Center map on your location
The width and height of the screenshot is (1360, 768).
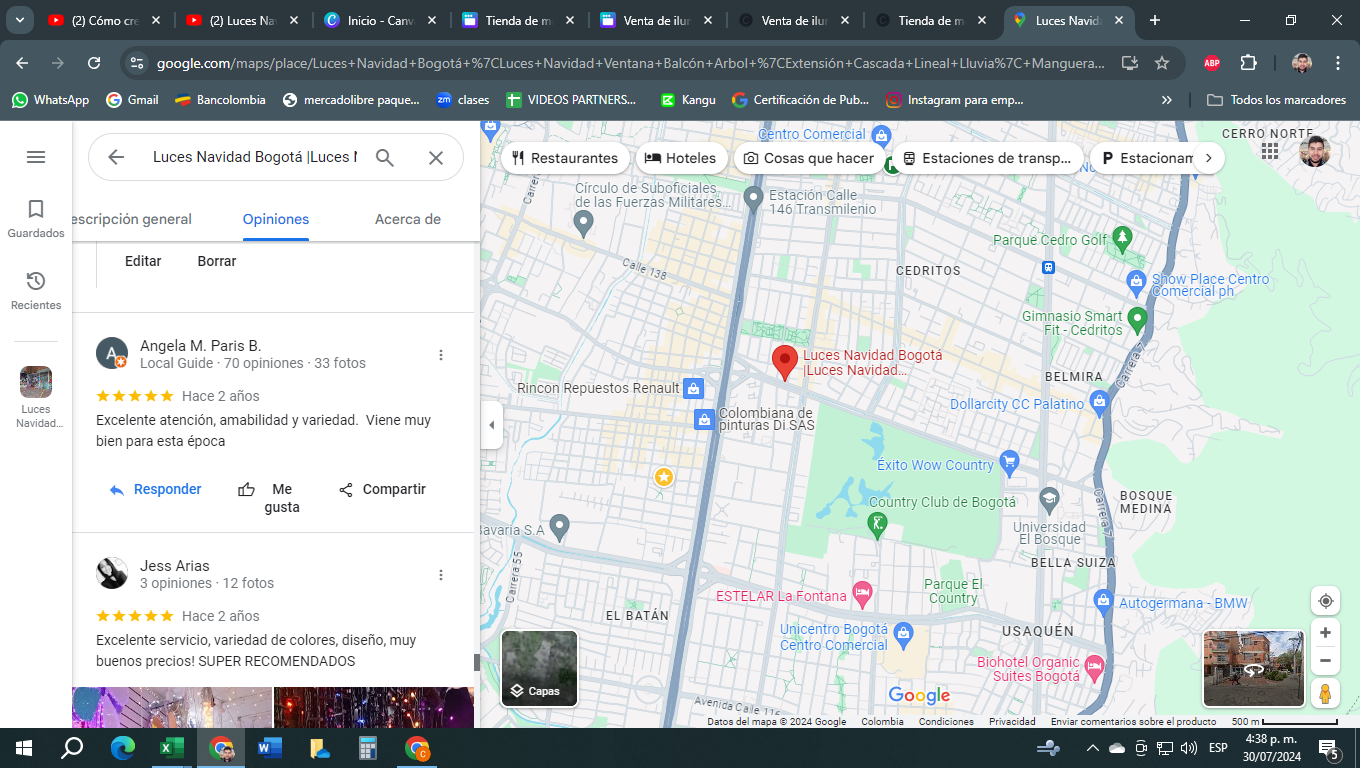[1325, 601]
